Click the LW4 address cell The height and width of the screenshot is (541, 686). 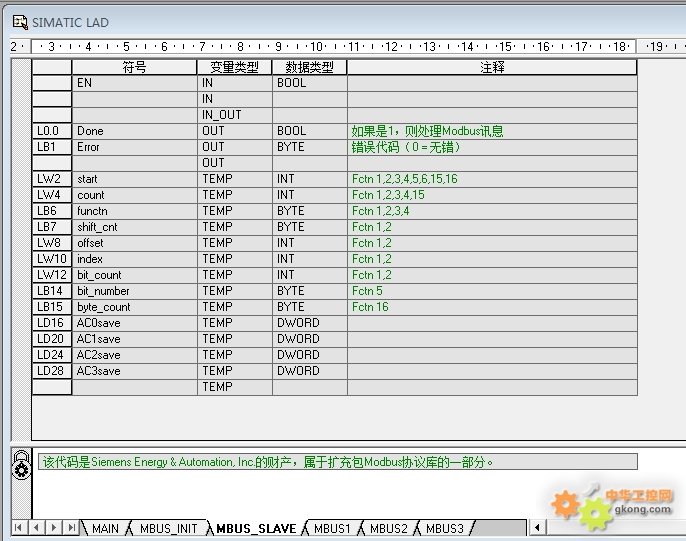click(x=52, y=195)
